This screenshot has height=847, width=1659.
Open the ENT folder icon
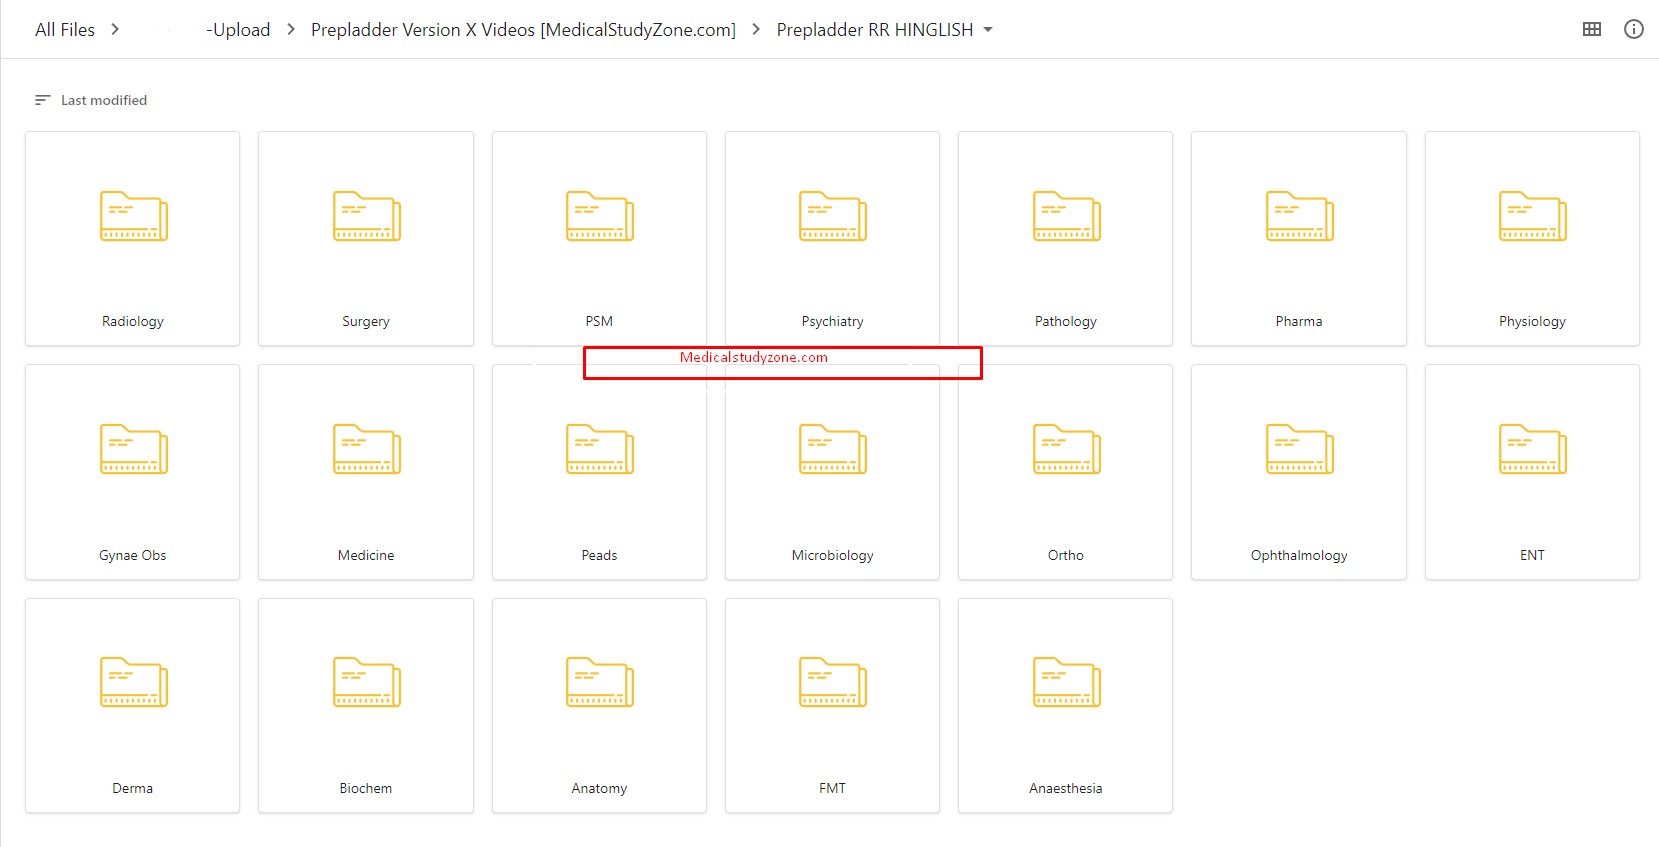point(1532,449)
